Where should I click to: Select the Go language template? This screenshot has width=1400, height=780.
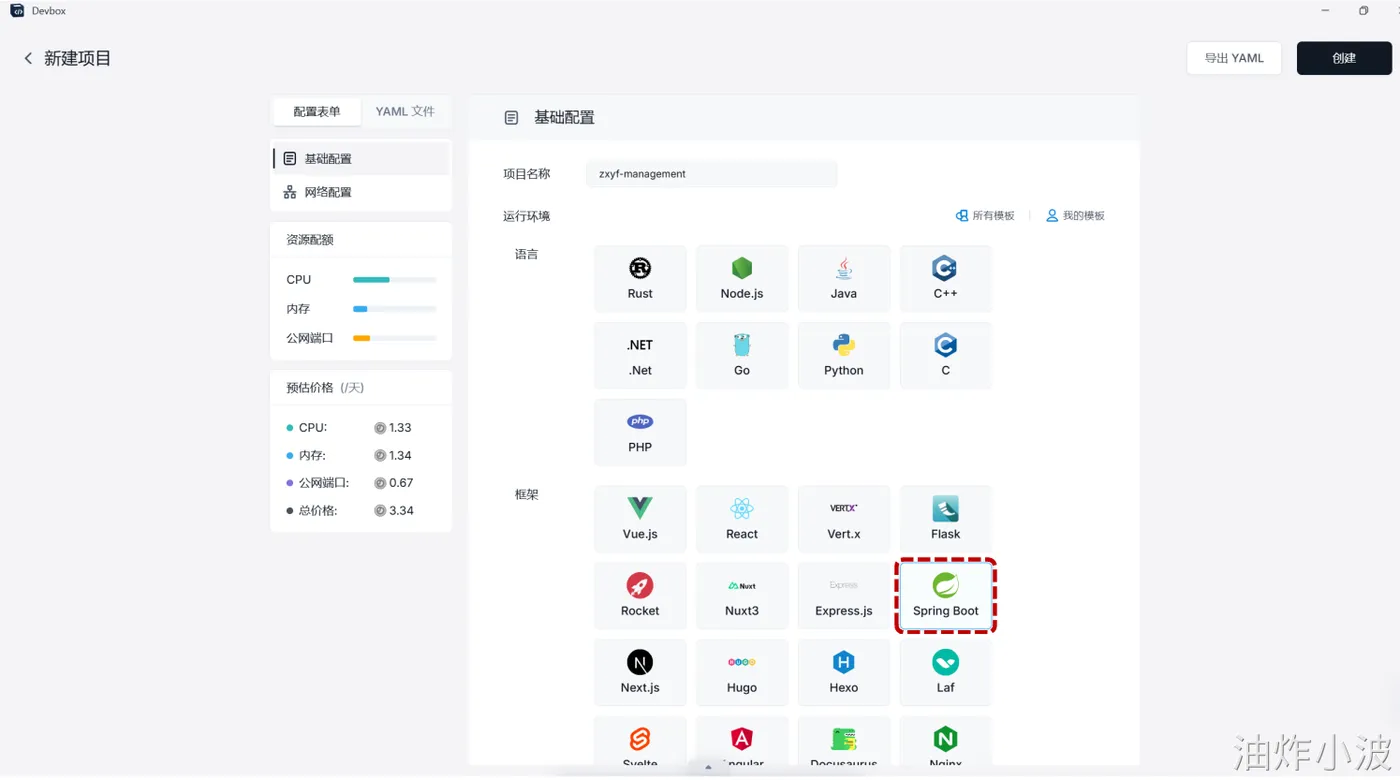pos(742,356)
